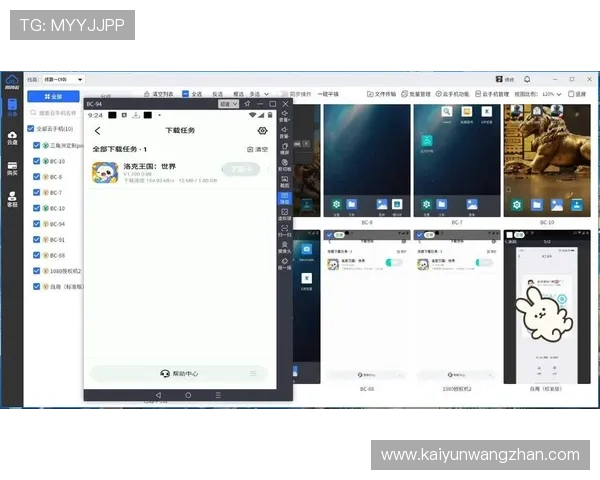
Task: Open the purchase (购买) sidebar icon
Action: (12, 168)
